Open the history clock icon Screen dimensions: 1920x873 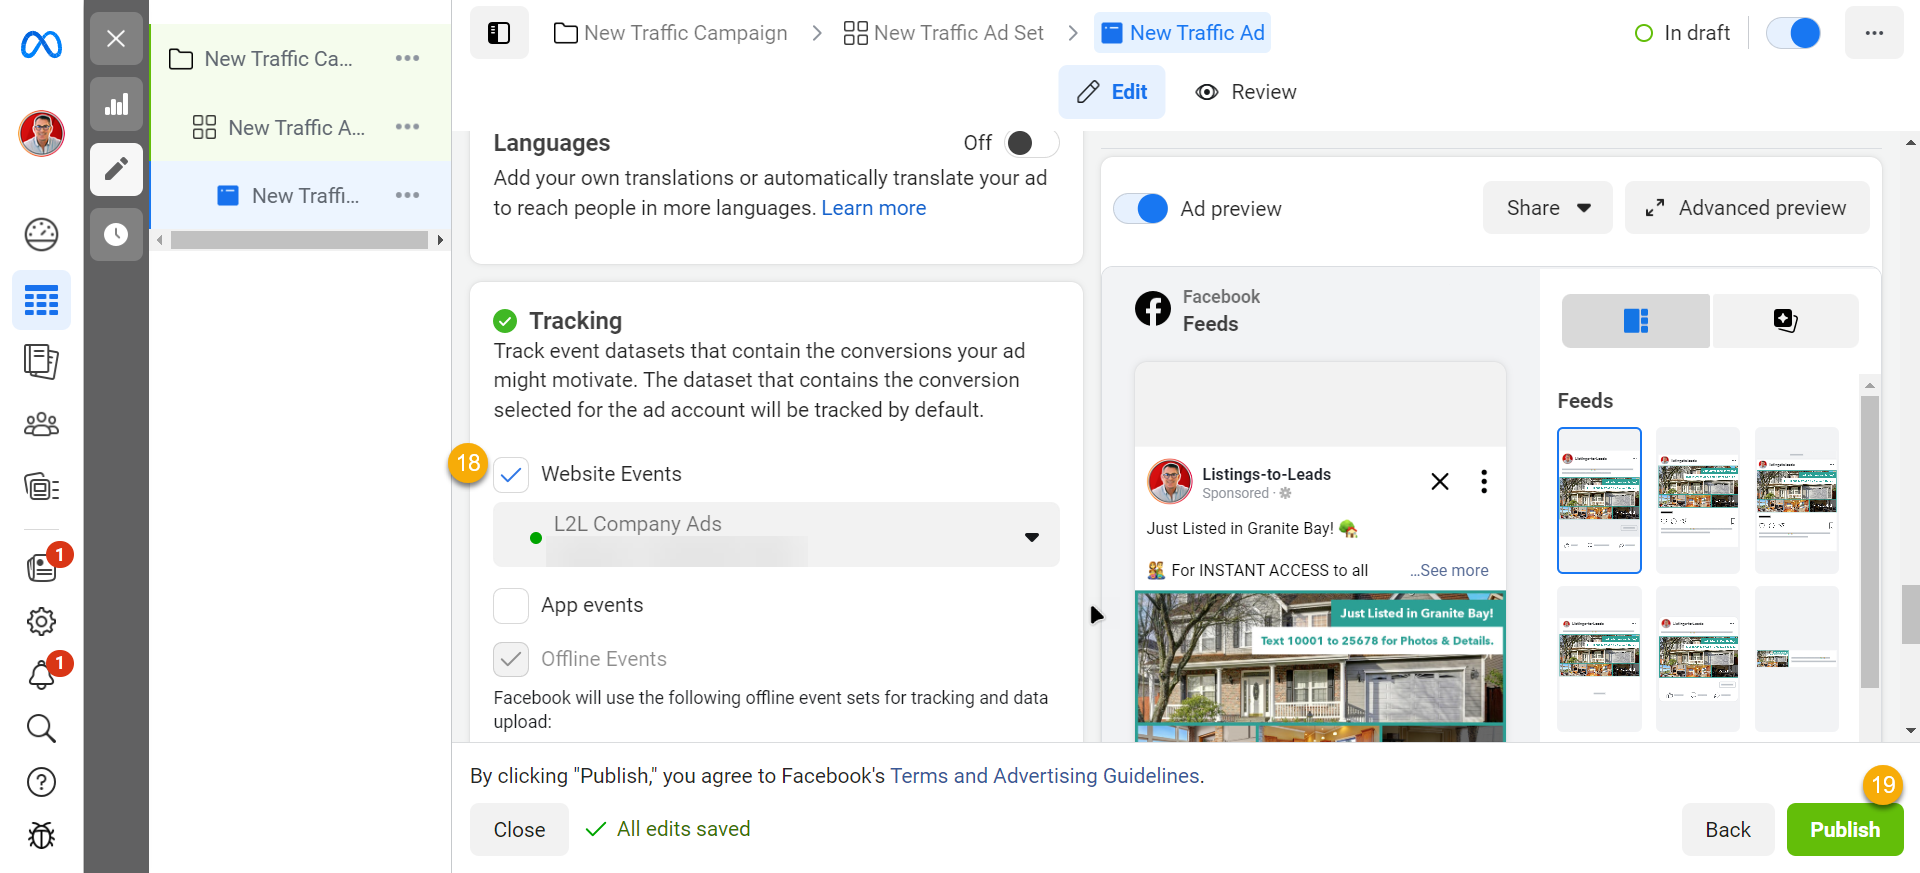coord(116,234)
